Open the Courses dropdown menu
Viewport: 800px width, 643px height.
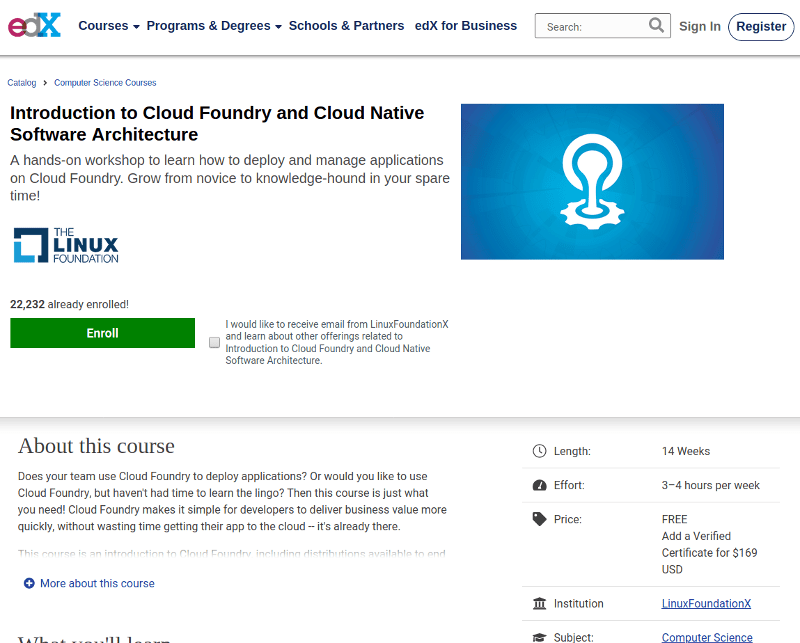(109, 26)
